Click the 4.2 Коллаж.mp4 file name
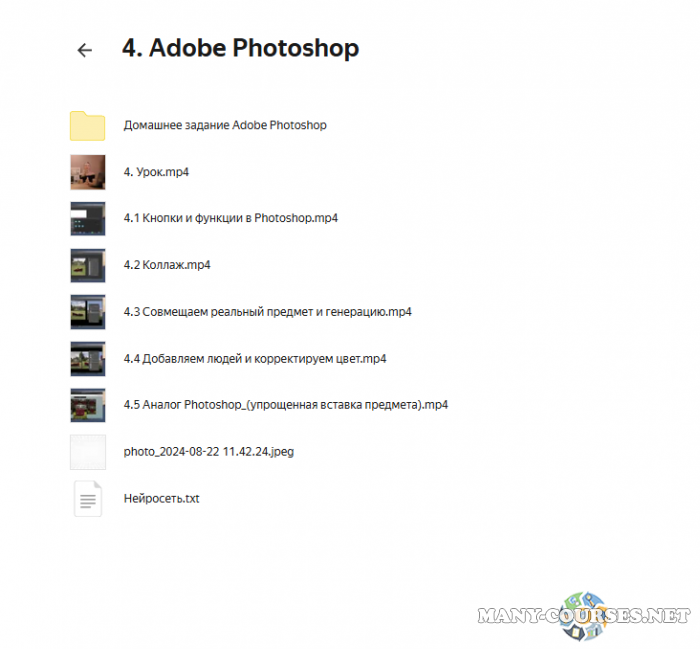 click(x=167, y=265)
